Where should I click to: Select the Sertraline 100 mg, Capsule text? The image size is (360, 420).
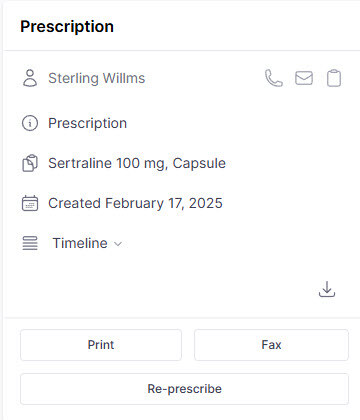(137, 163)
